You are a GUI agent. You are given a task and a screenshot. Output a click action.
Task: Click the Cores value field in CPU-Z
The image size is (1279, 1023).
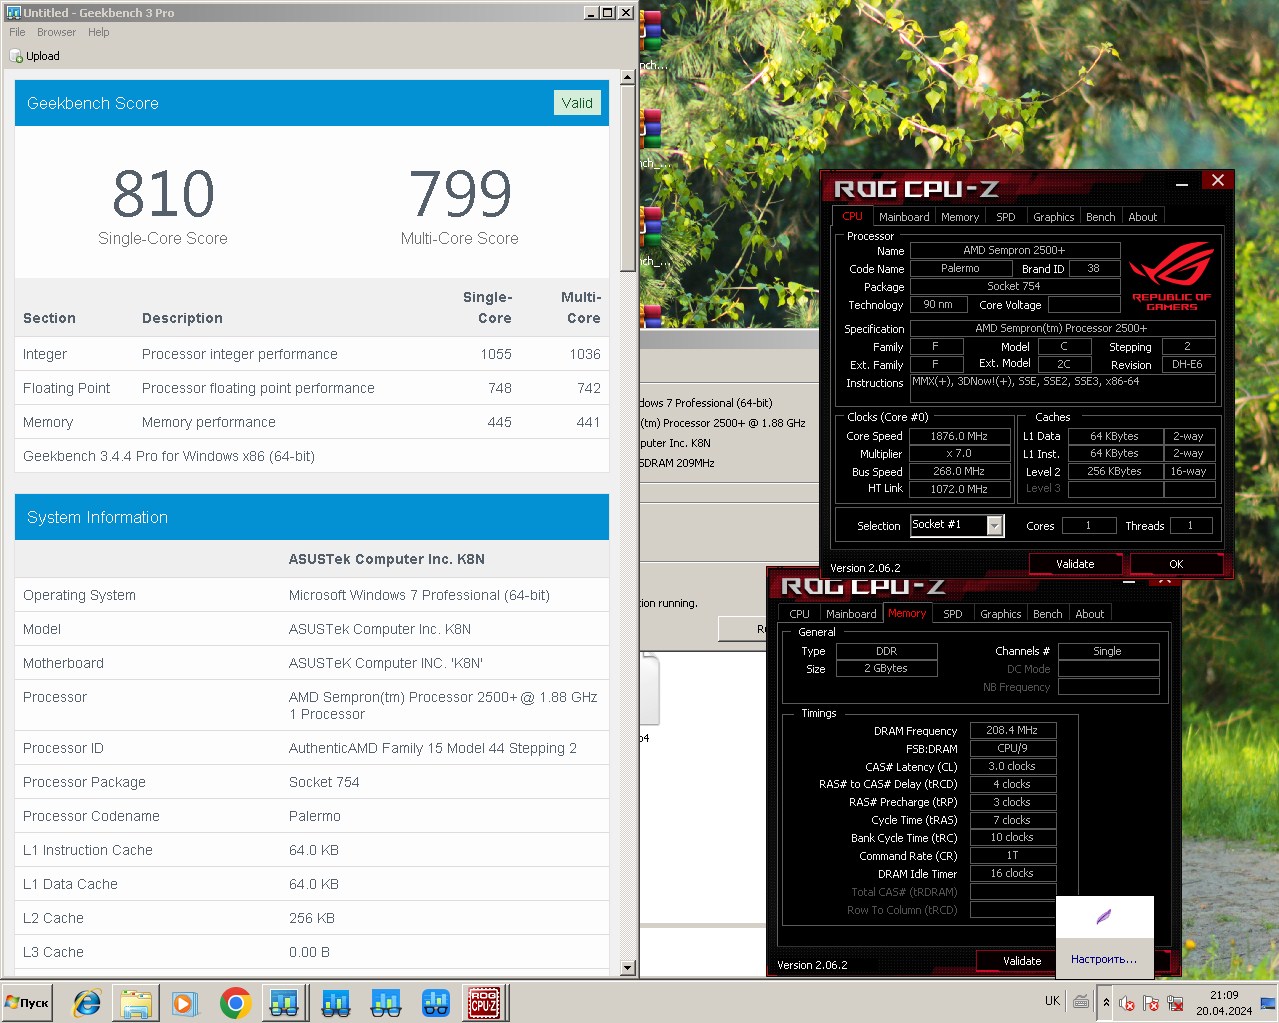[1088, 525]
